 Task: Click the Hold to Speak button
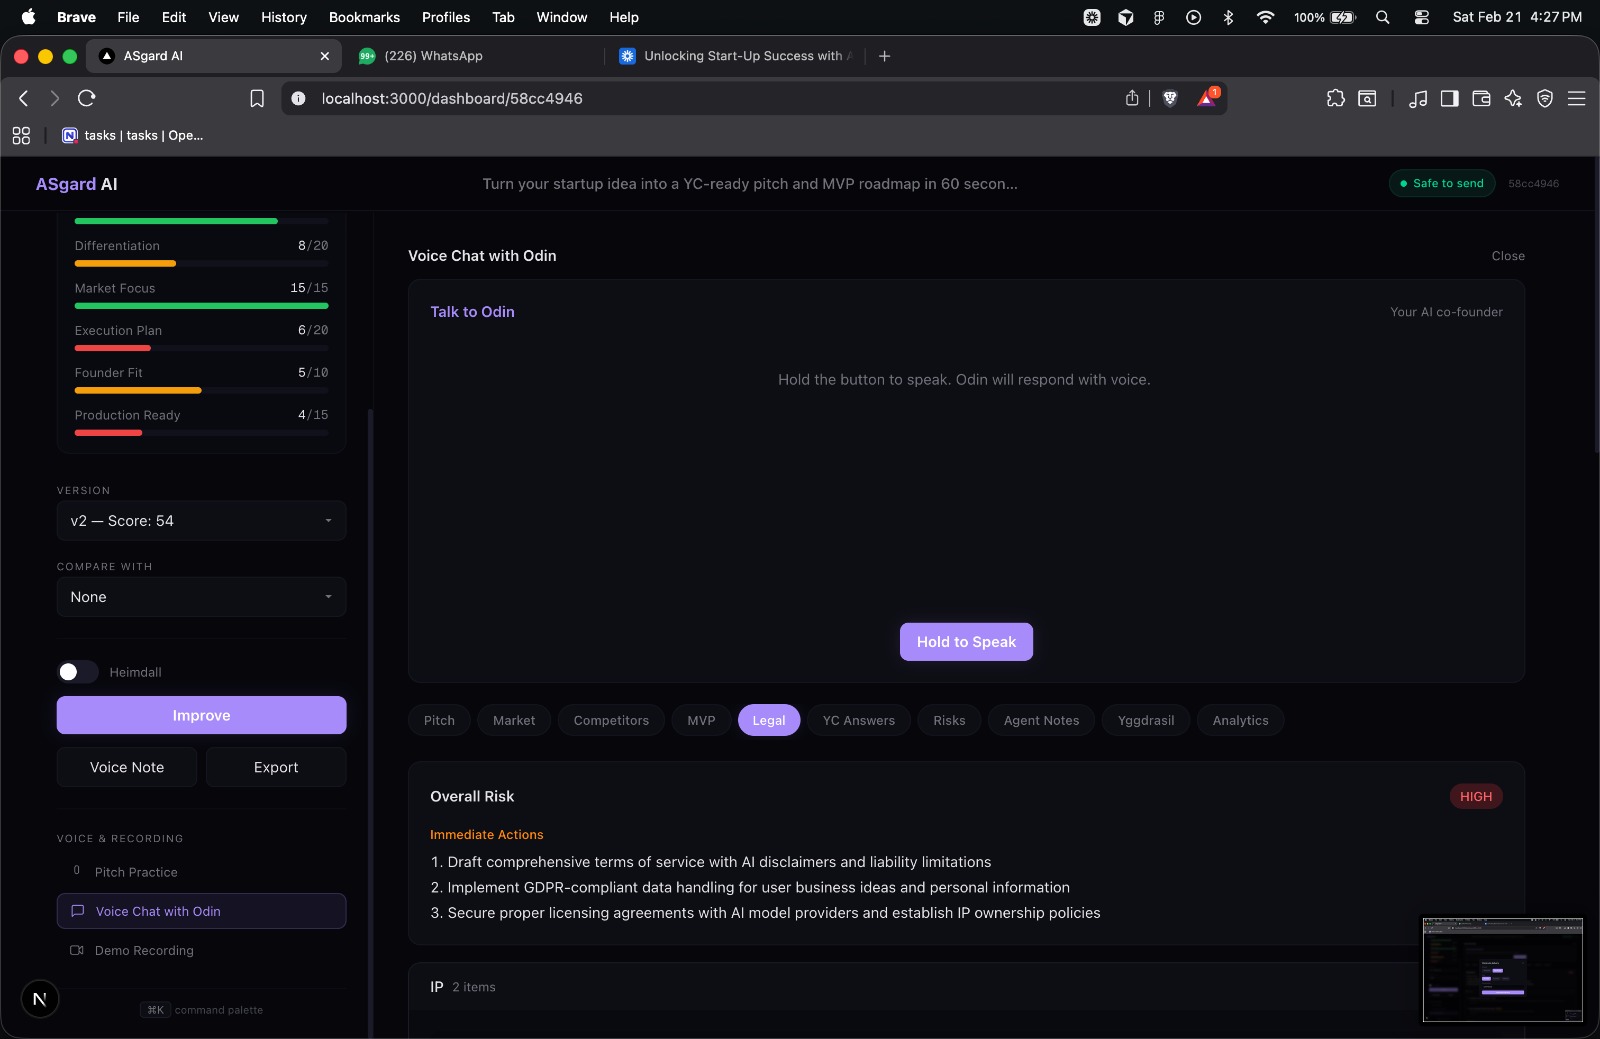(966, 642)
